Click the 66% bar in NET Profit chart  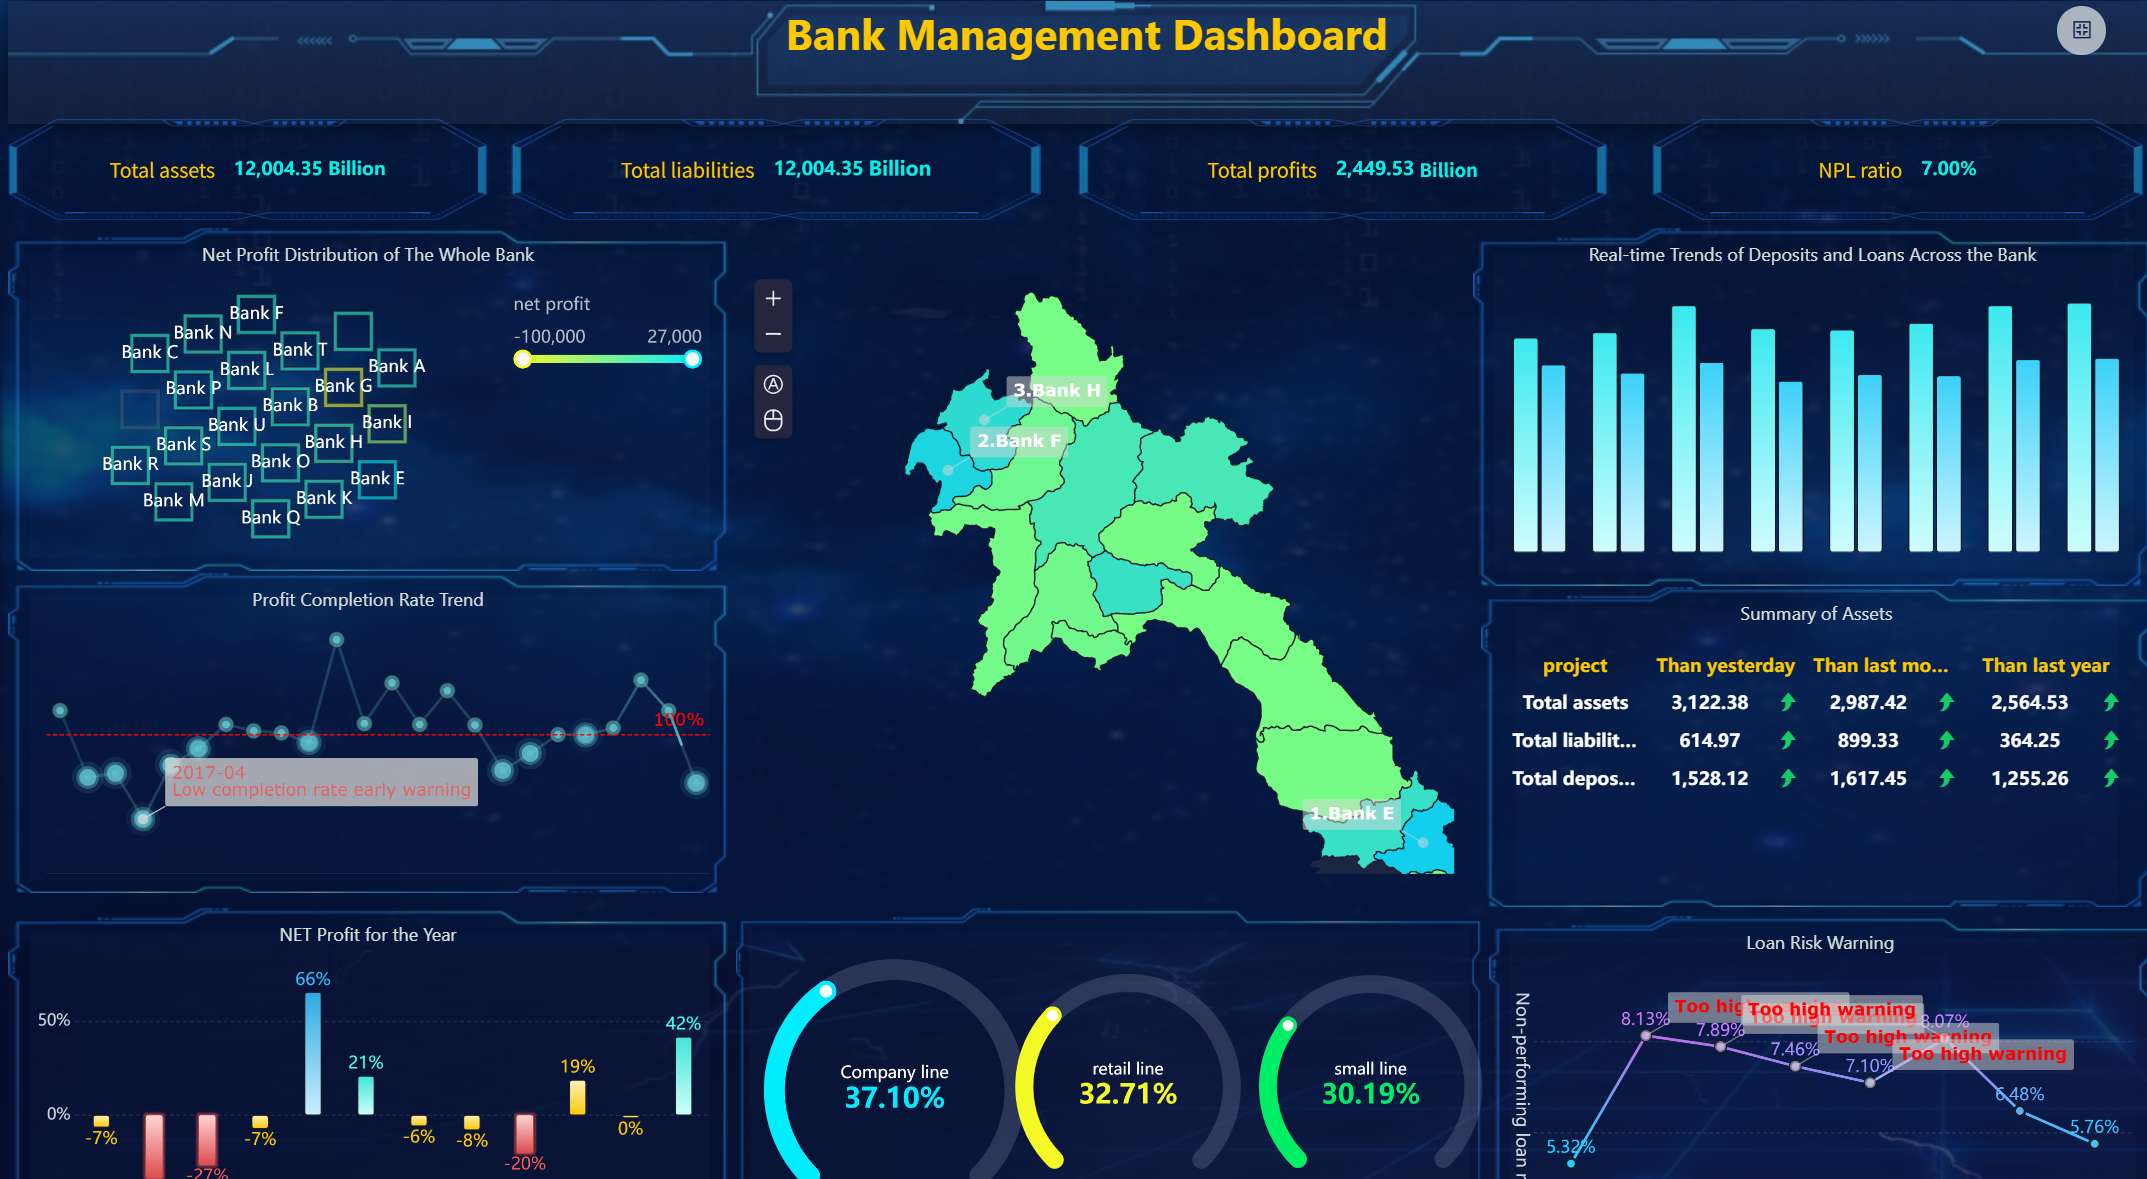coord(313,1052)
